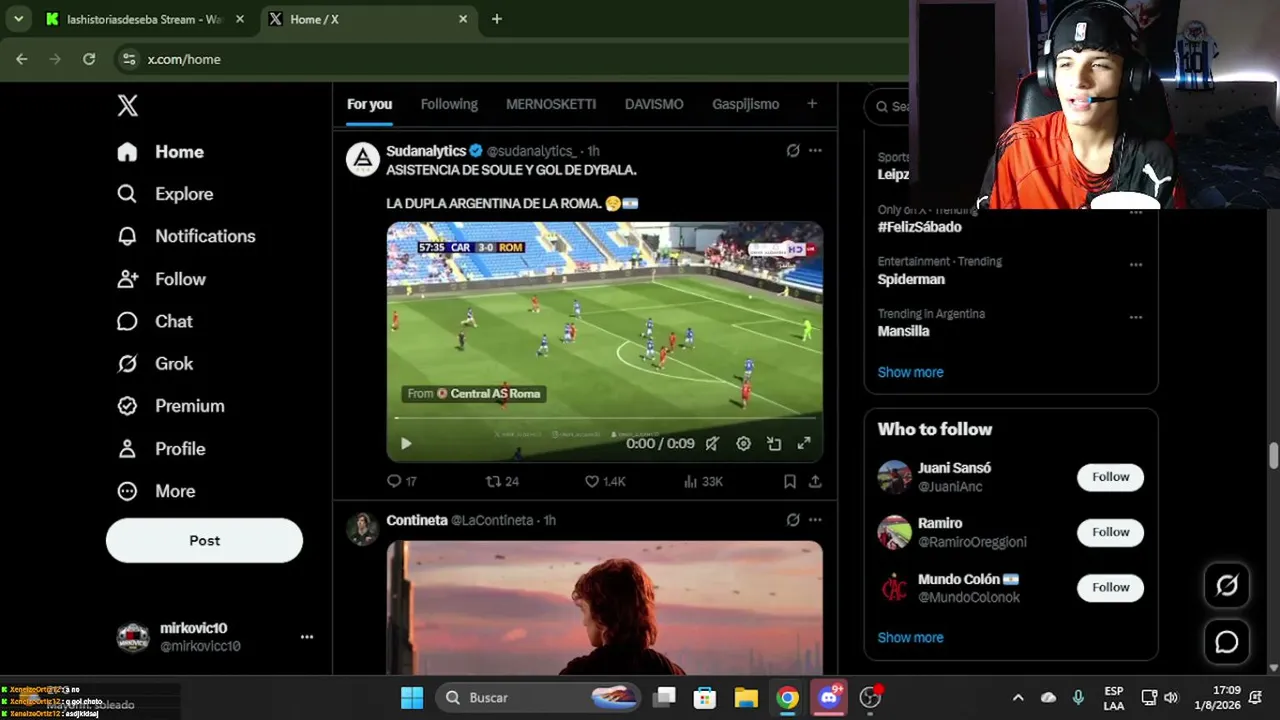Open more options for Mansilla trend

1136,317
